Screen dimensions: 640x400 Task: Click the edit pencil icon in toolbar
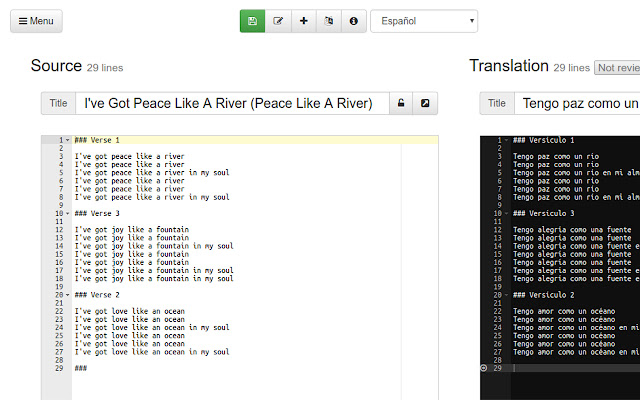(278, 21)
